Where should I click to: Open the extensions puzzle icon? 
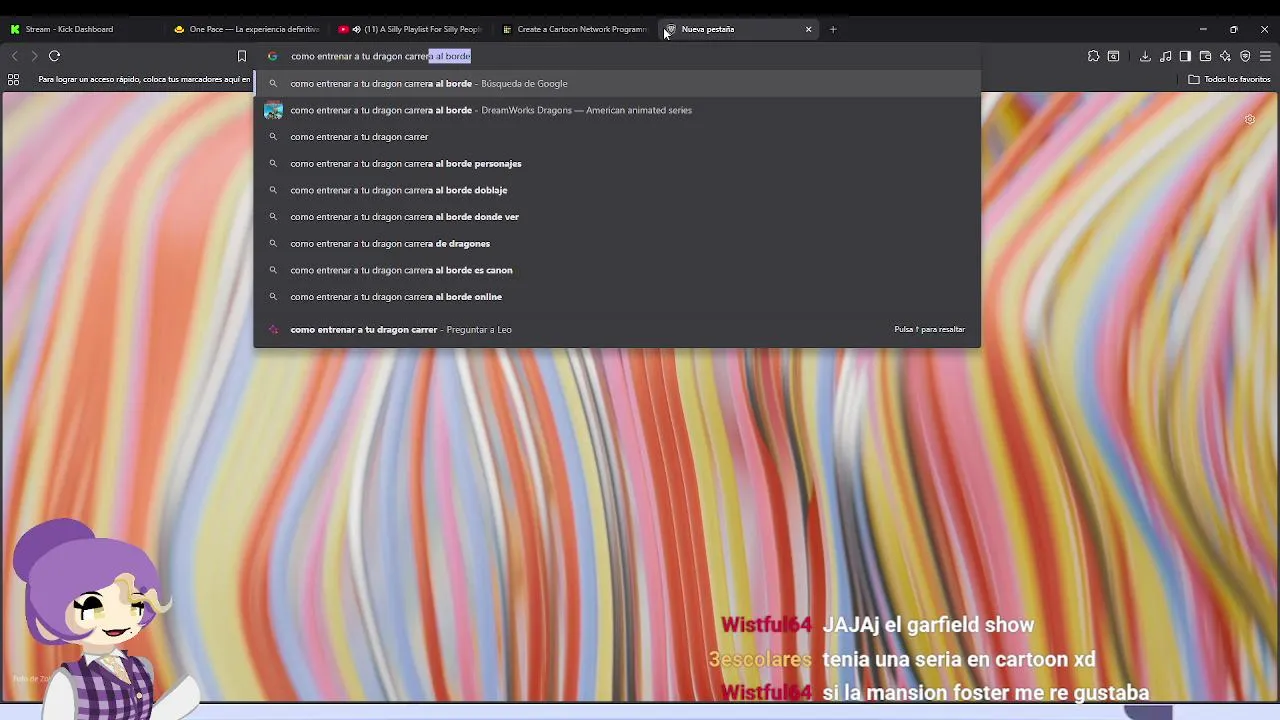[x=1093, y=56]
